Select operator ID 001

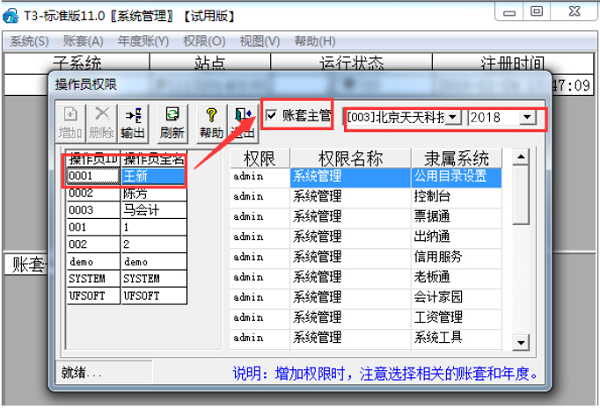point(93,227)
